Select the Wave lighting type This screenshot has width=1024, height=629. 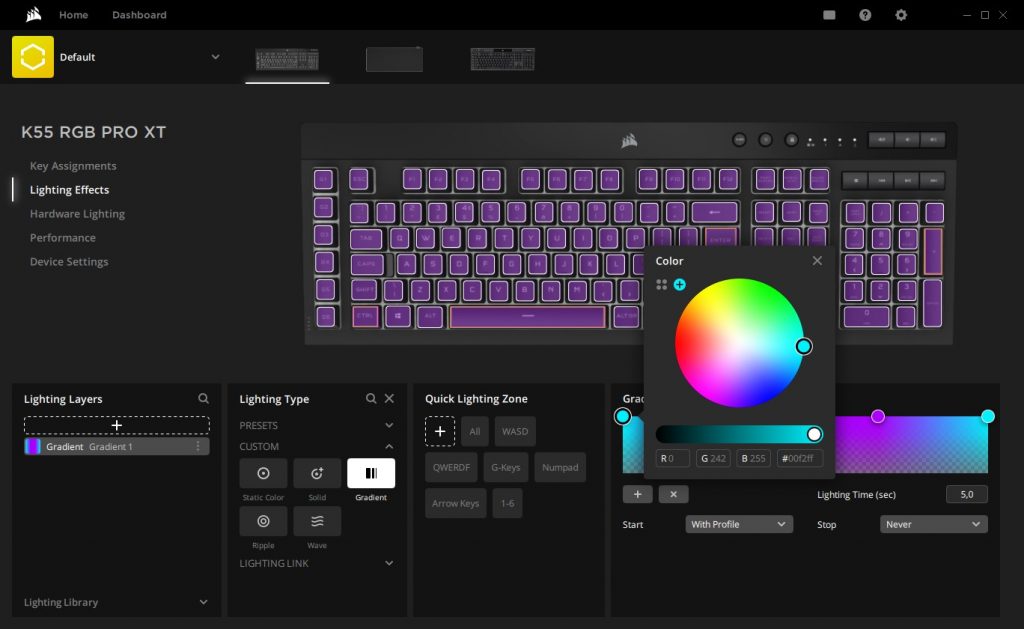point(317,521)
